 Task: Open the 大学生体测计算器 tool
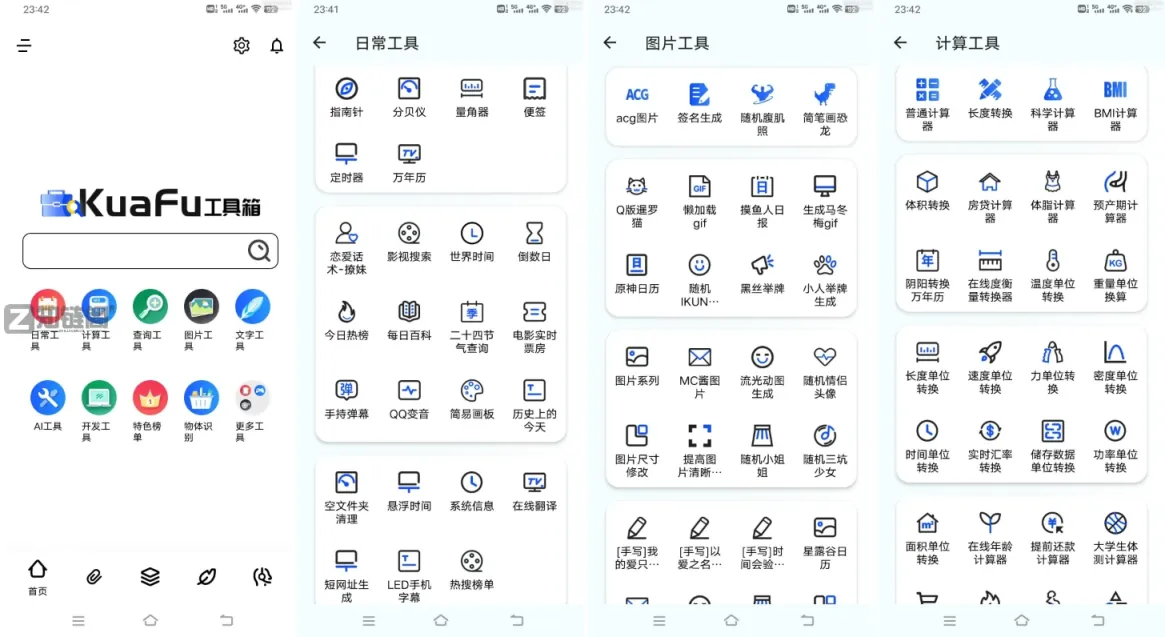1115,538
